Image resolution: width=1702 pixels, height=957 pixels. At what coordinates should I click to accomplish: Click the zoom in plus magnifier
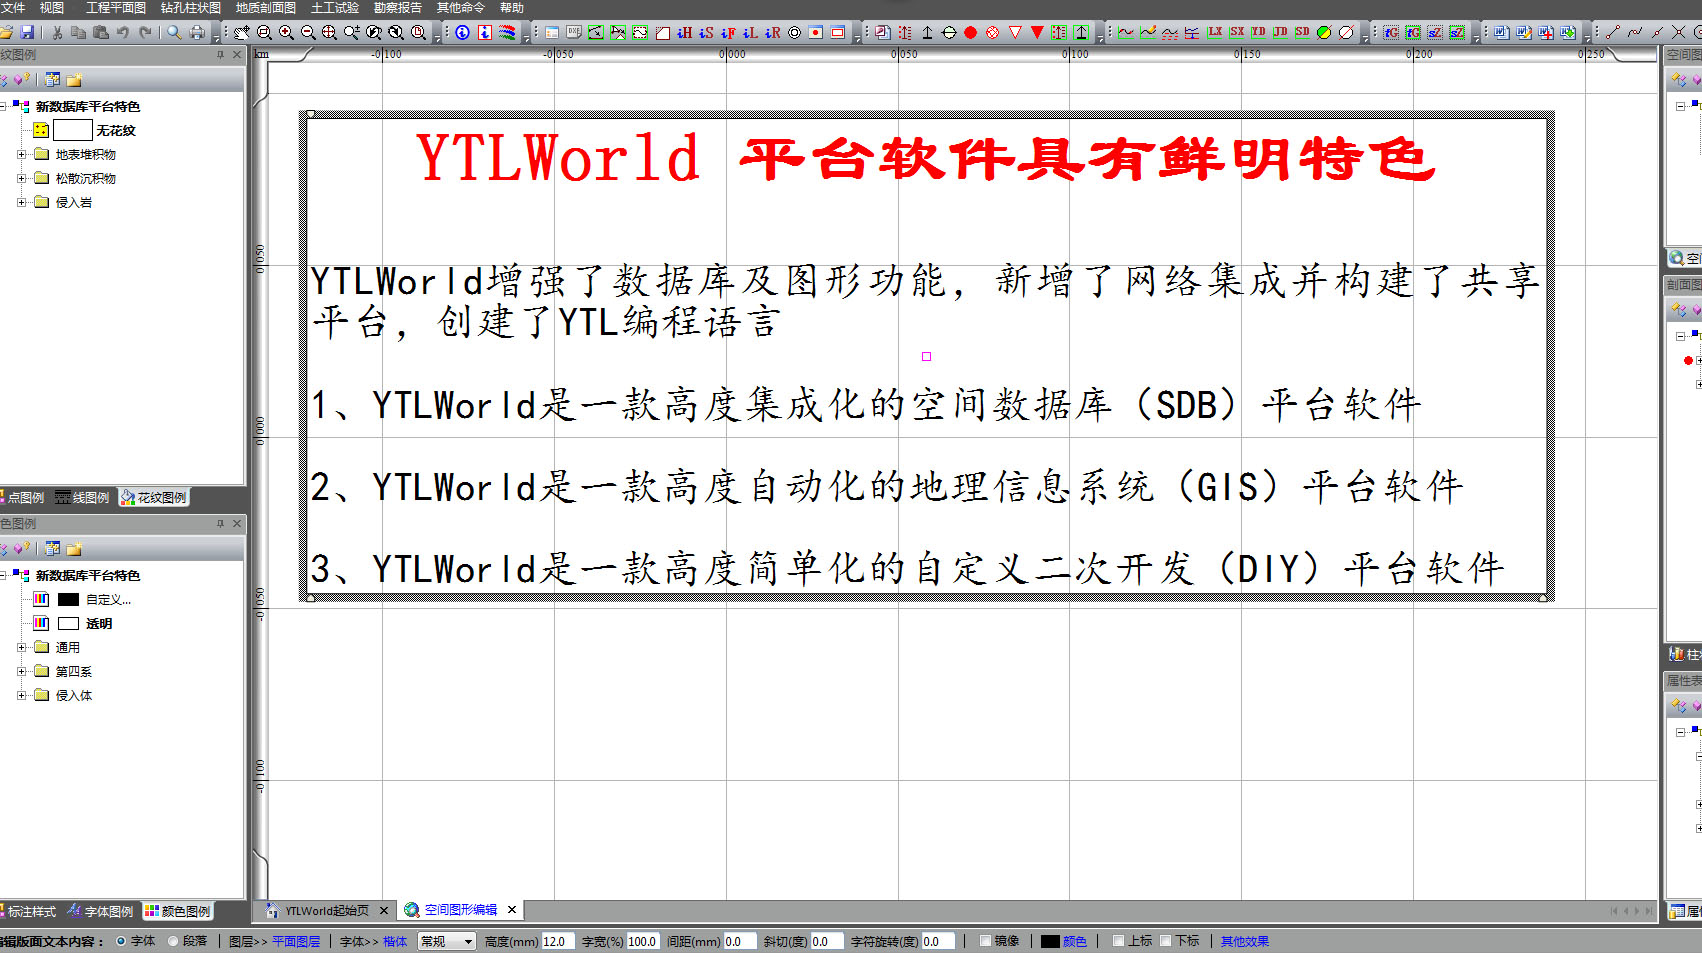point(286,33)
